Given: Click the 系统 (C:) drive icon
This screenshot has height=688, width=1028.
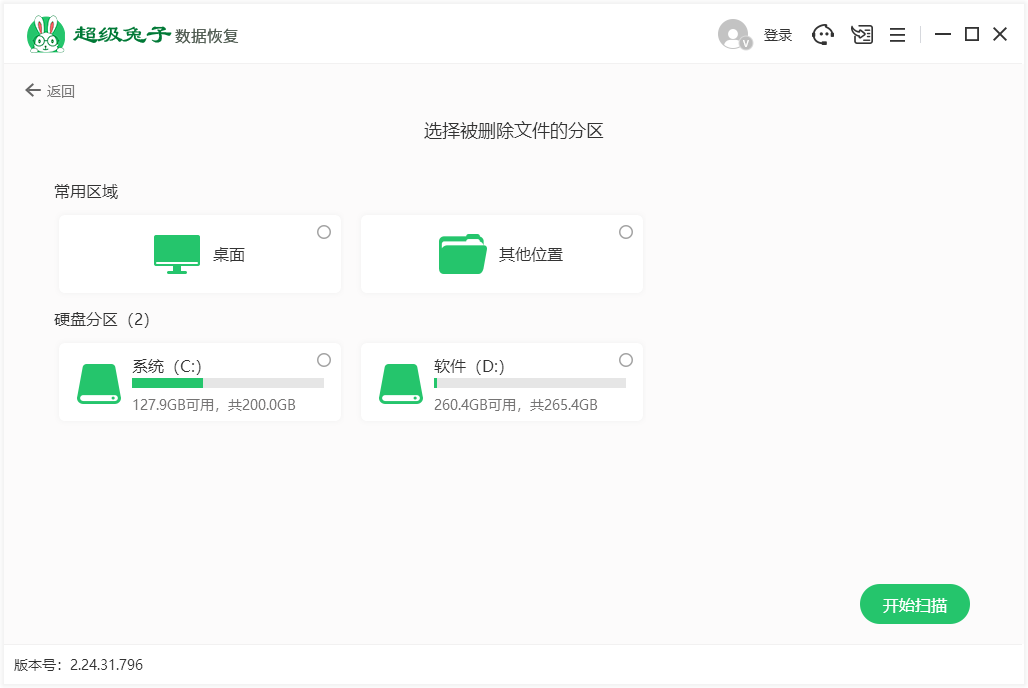Looking at the screenshot, I should [x=97, y=383].
